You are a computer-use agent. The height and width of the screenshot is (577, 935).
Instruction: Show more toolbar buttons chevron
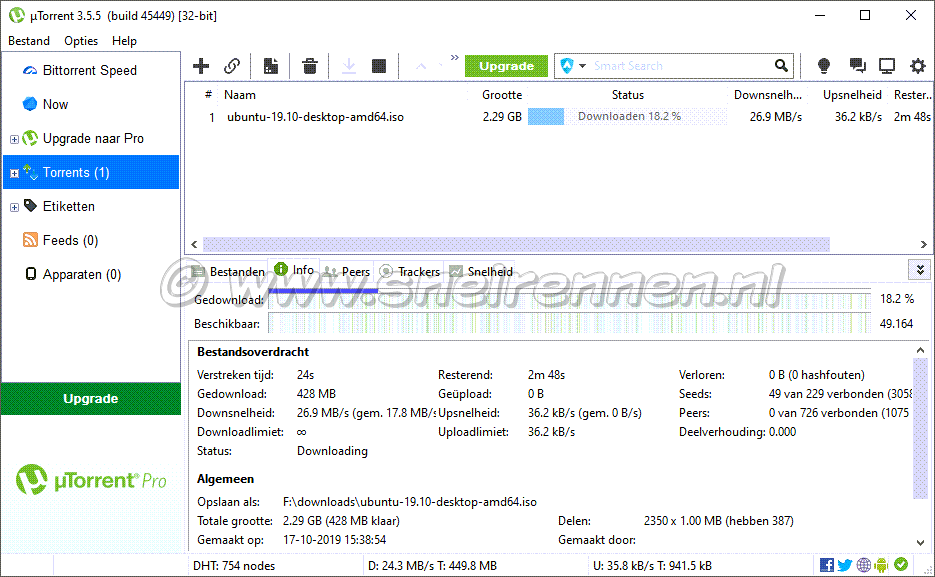(454, 58)
